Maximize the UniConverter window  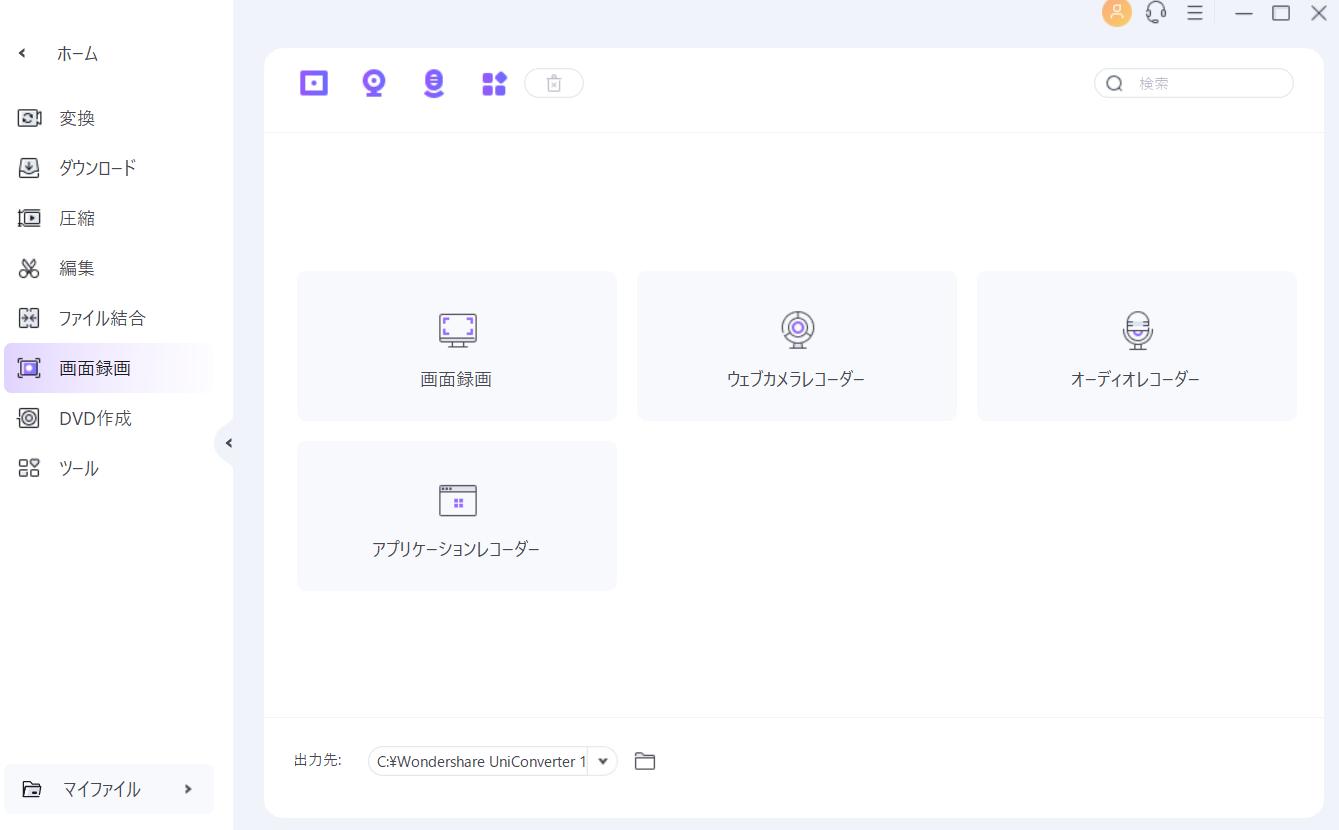[1281, 13]
